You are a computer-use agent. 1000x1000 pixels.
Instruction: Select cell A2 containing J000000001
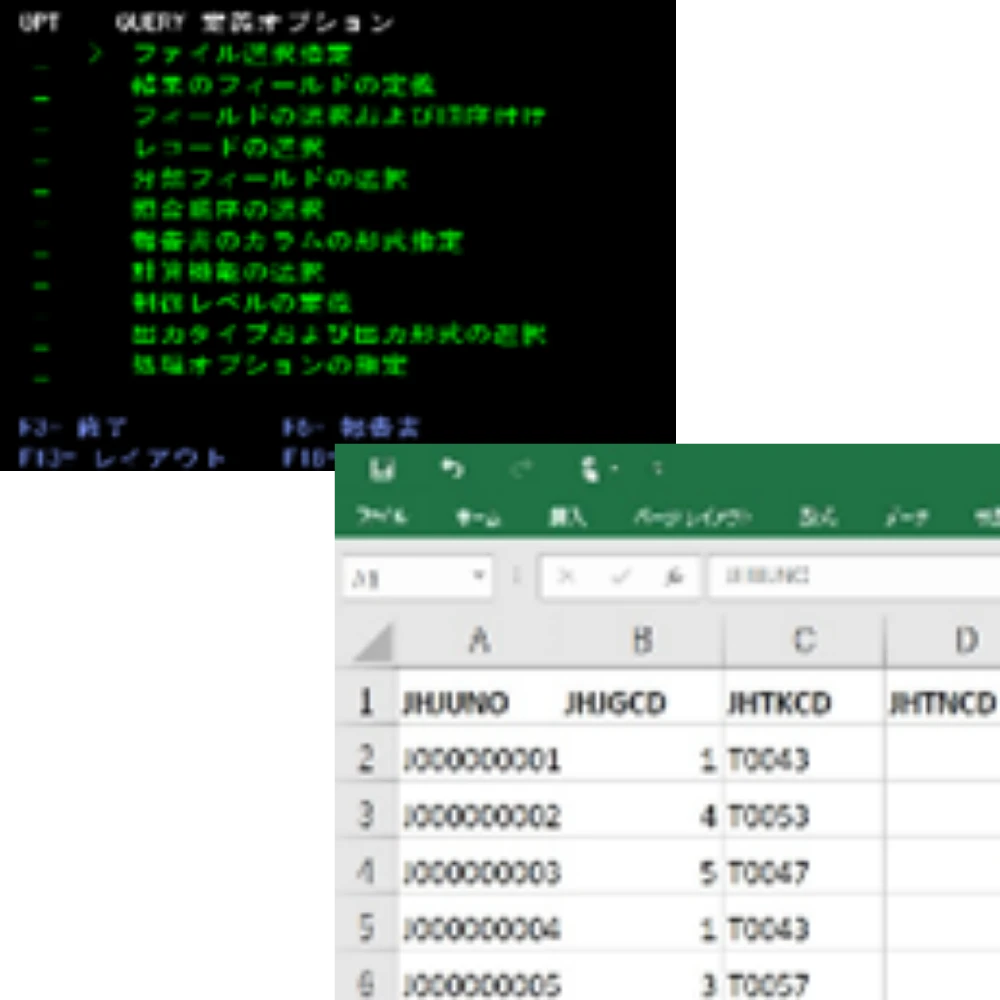(480, 758)
